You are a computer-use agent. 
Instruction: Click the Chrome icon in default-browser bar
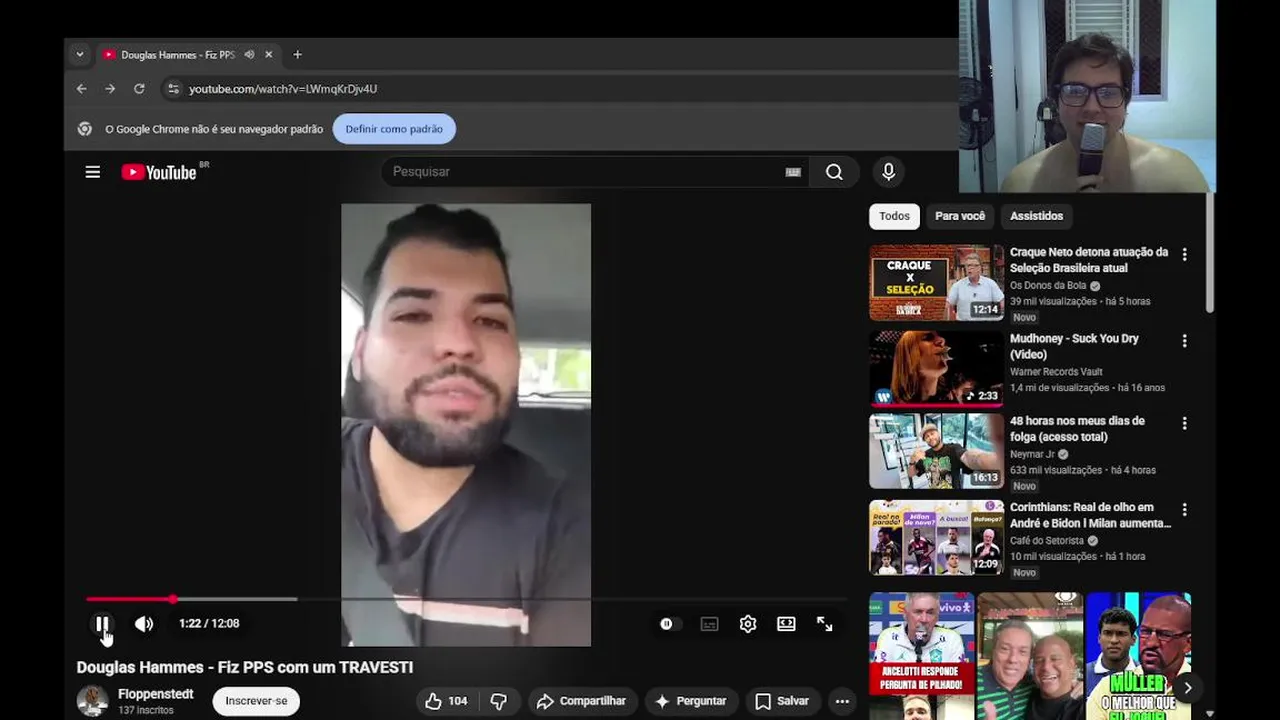(85, 129)
